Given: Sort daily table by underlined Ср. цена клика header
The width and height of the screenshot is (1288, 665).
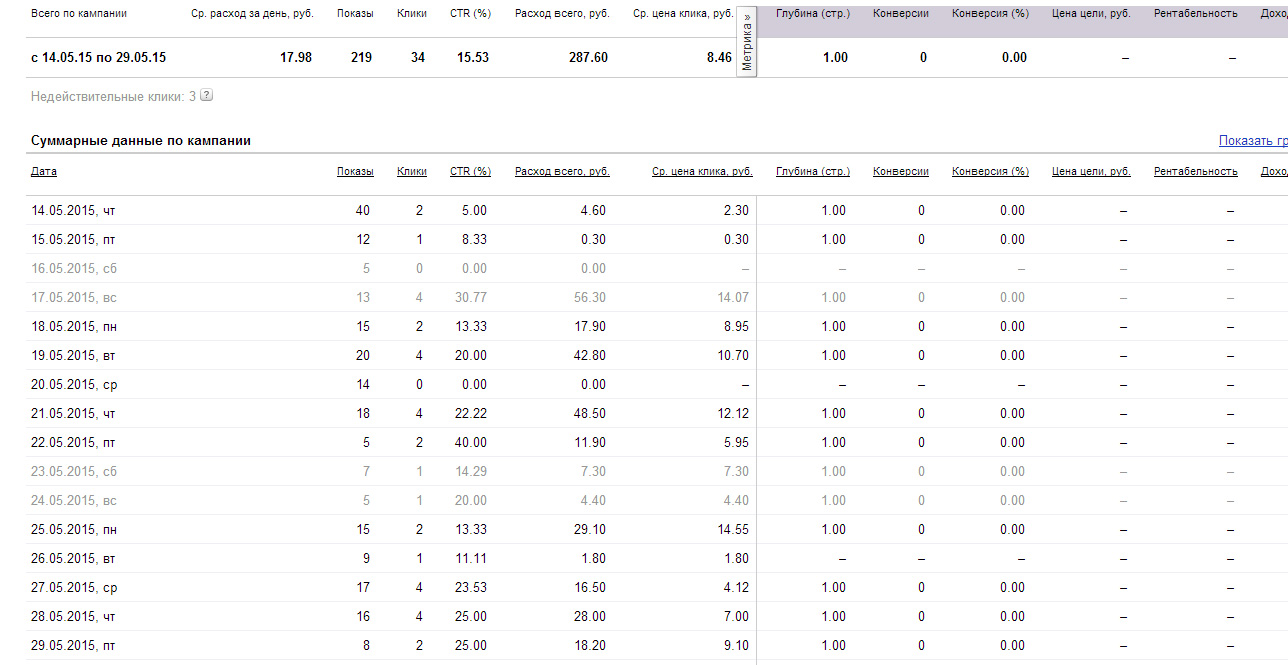Looking at the screenshot, I should [702, 171].
